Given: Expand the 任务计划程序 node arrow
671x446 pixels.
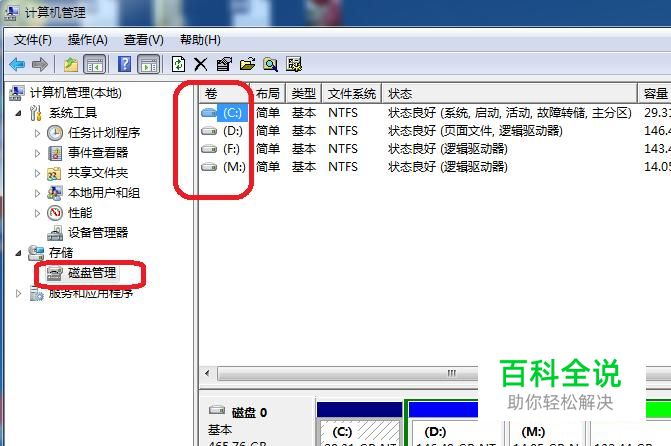Looking at the screenshot, I should pyautogui.click(x=37, y=134).
